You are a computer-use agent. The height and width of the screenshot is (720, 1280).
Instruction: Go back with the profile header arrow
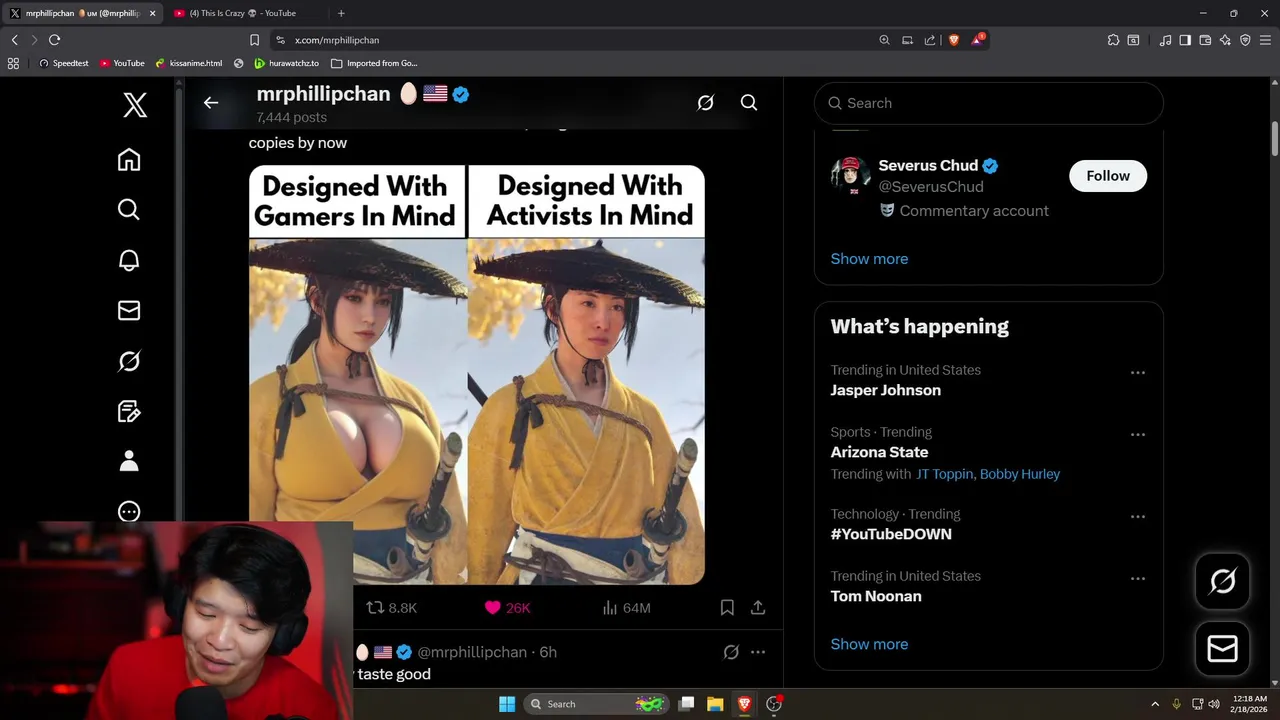pos(211,102)
